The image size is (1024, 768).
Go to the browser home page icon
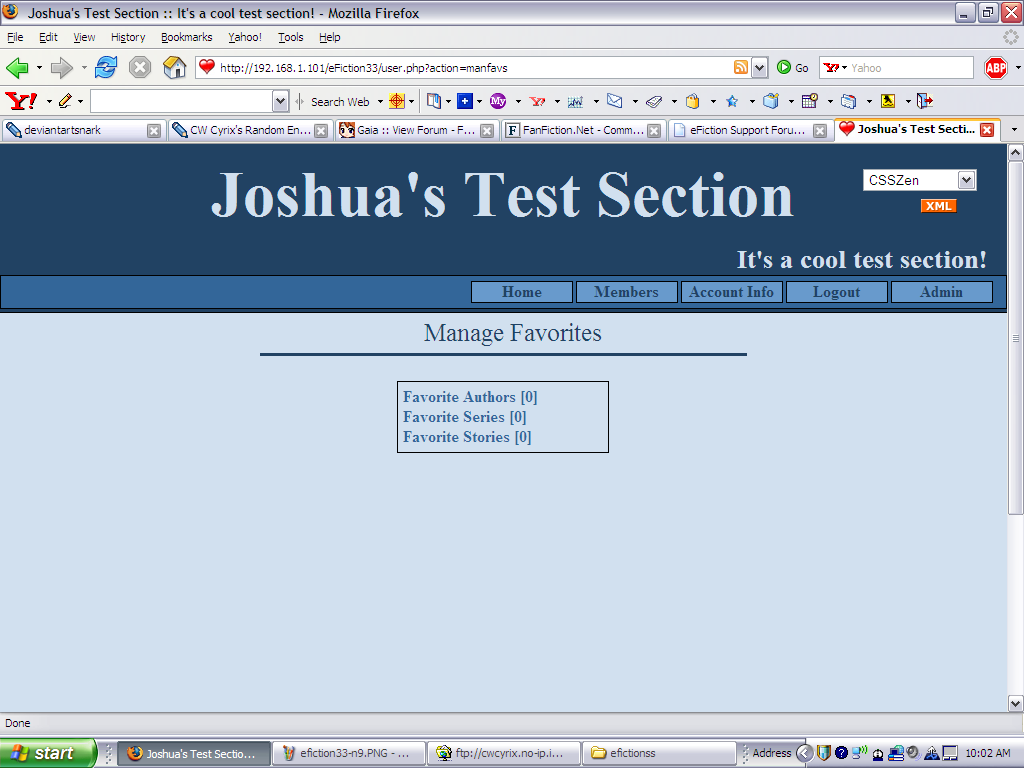pyautogui.click(x=174, y=67)
